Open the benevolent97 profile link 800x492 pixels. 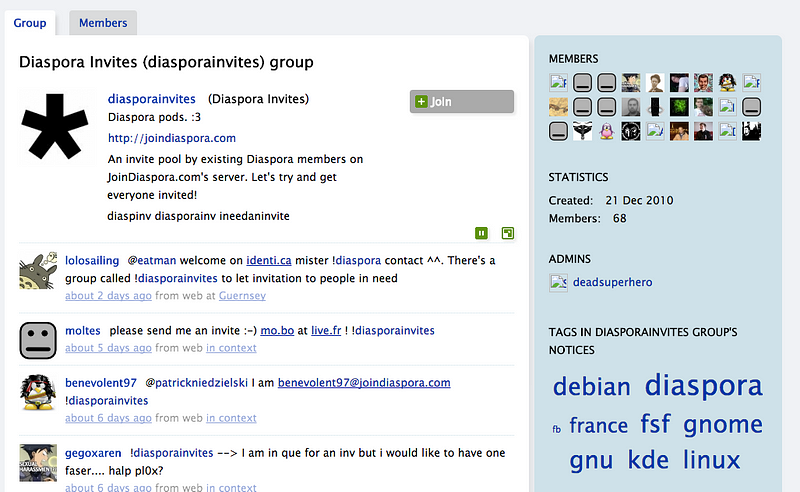tap(101, 383)
